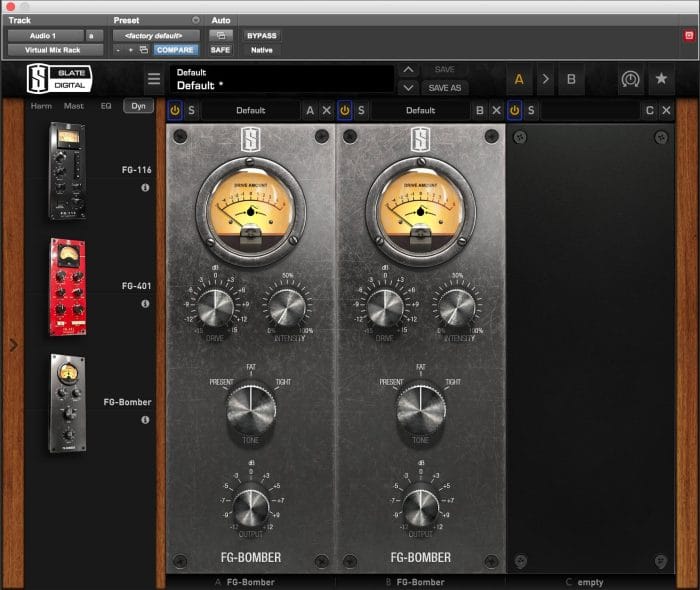Switch to the EQ module tab

pyautogui.click(x=106, y=106)
